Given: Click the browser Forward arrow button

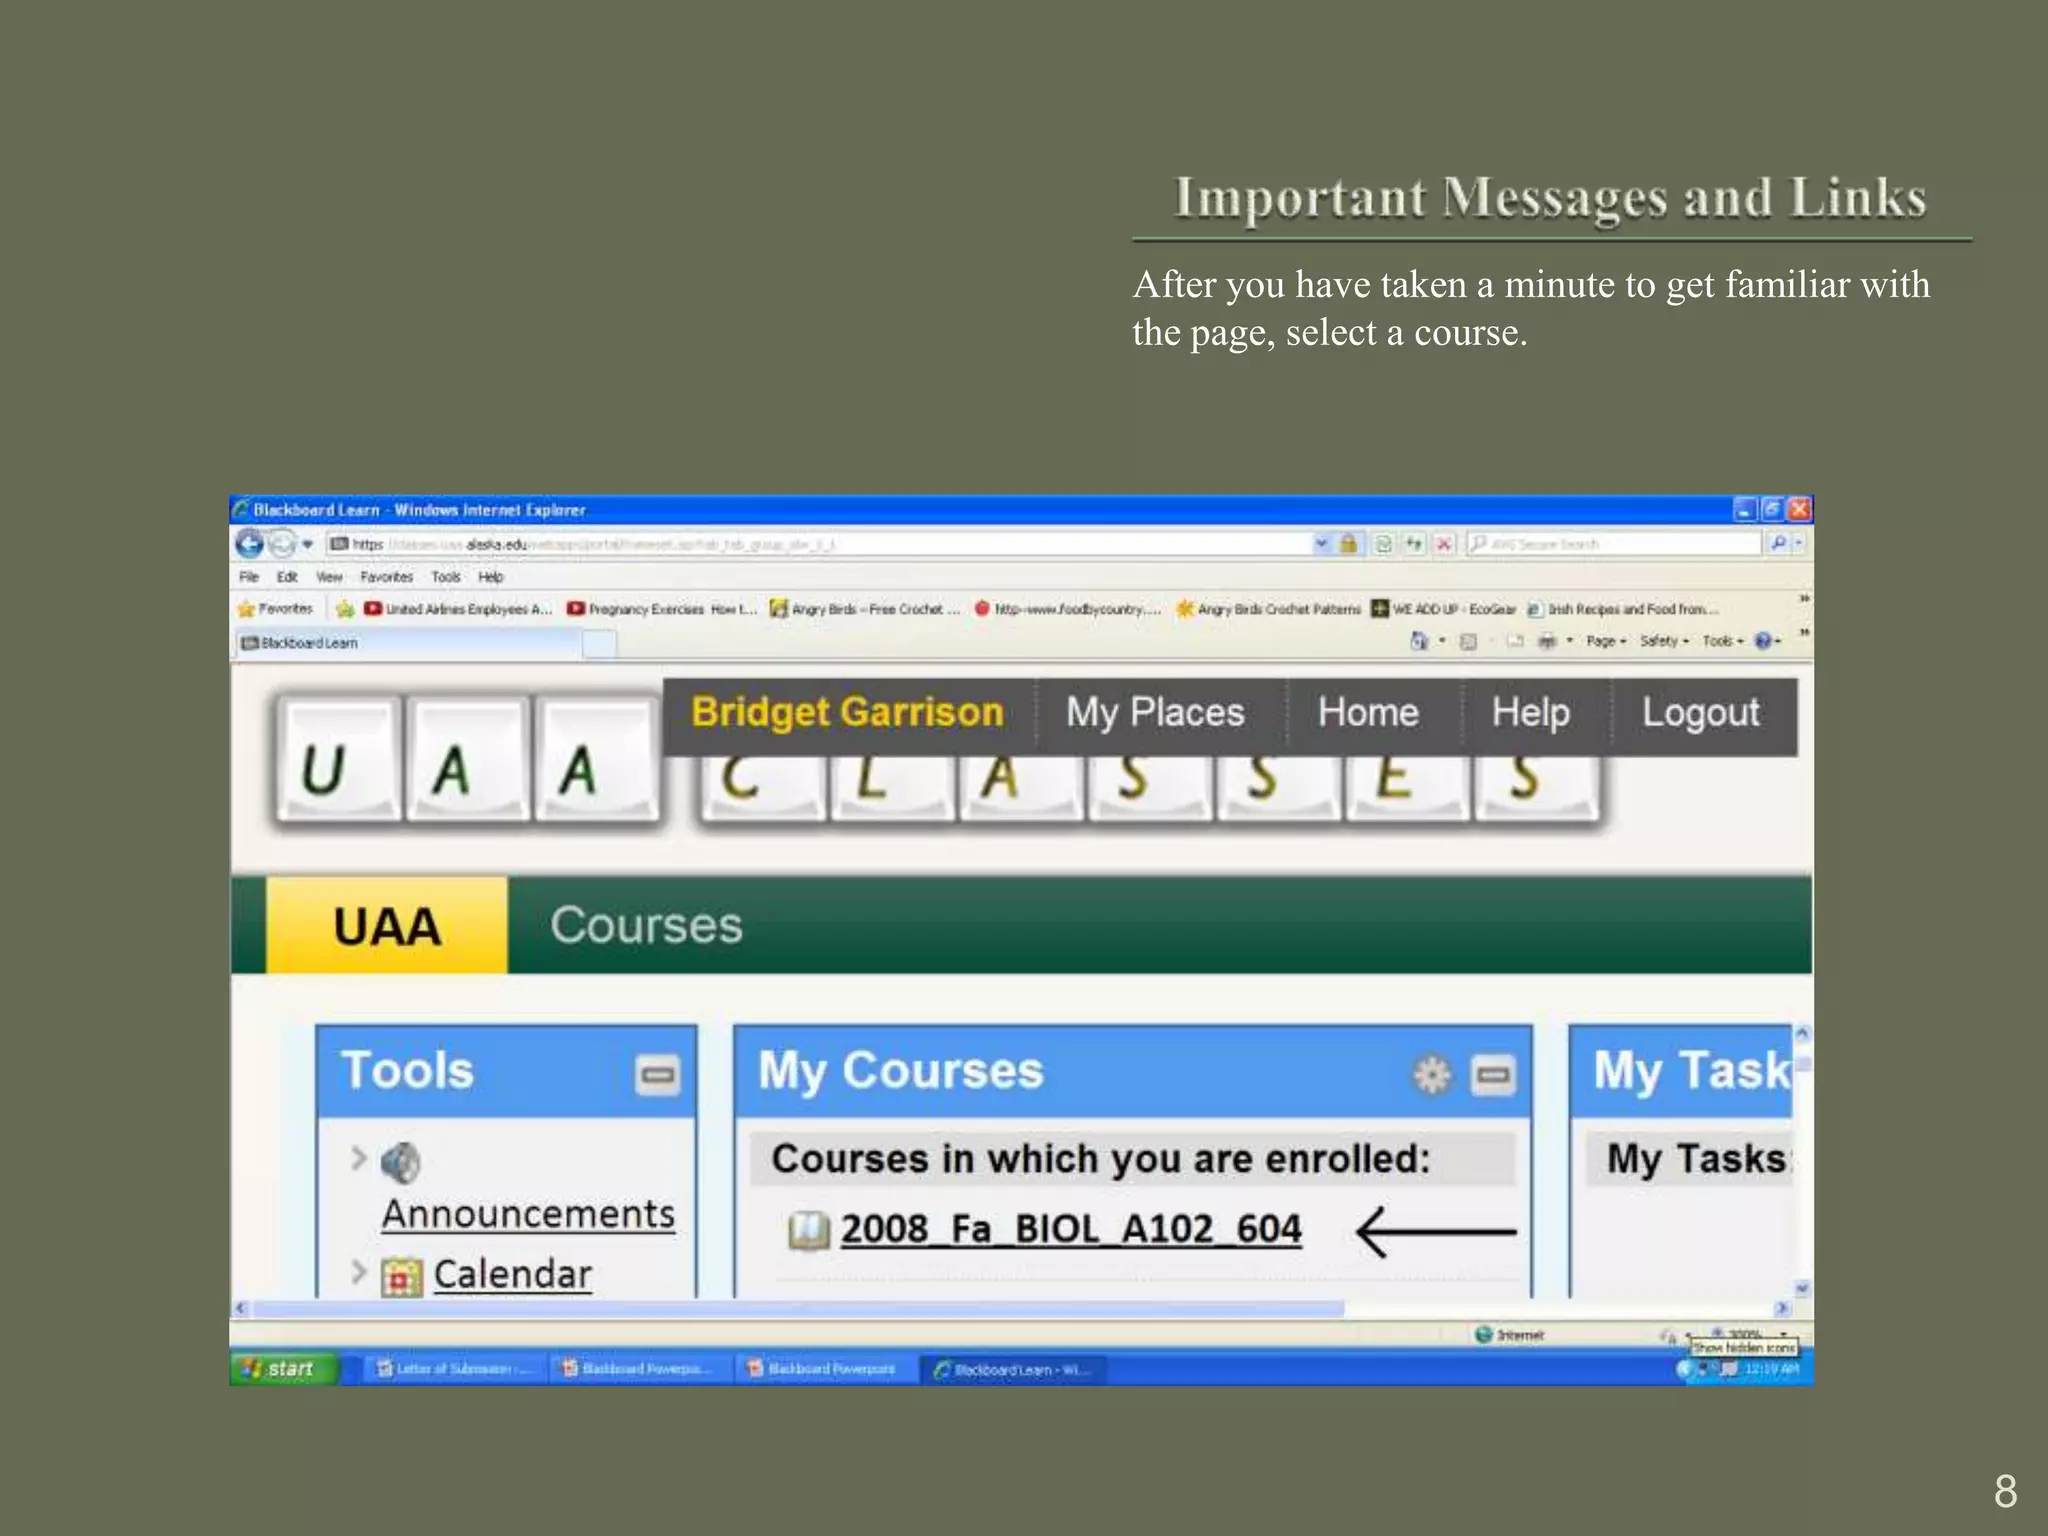Looking at the screenshot, I should coord(283,543).
